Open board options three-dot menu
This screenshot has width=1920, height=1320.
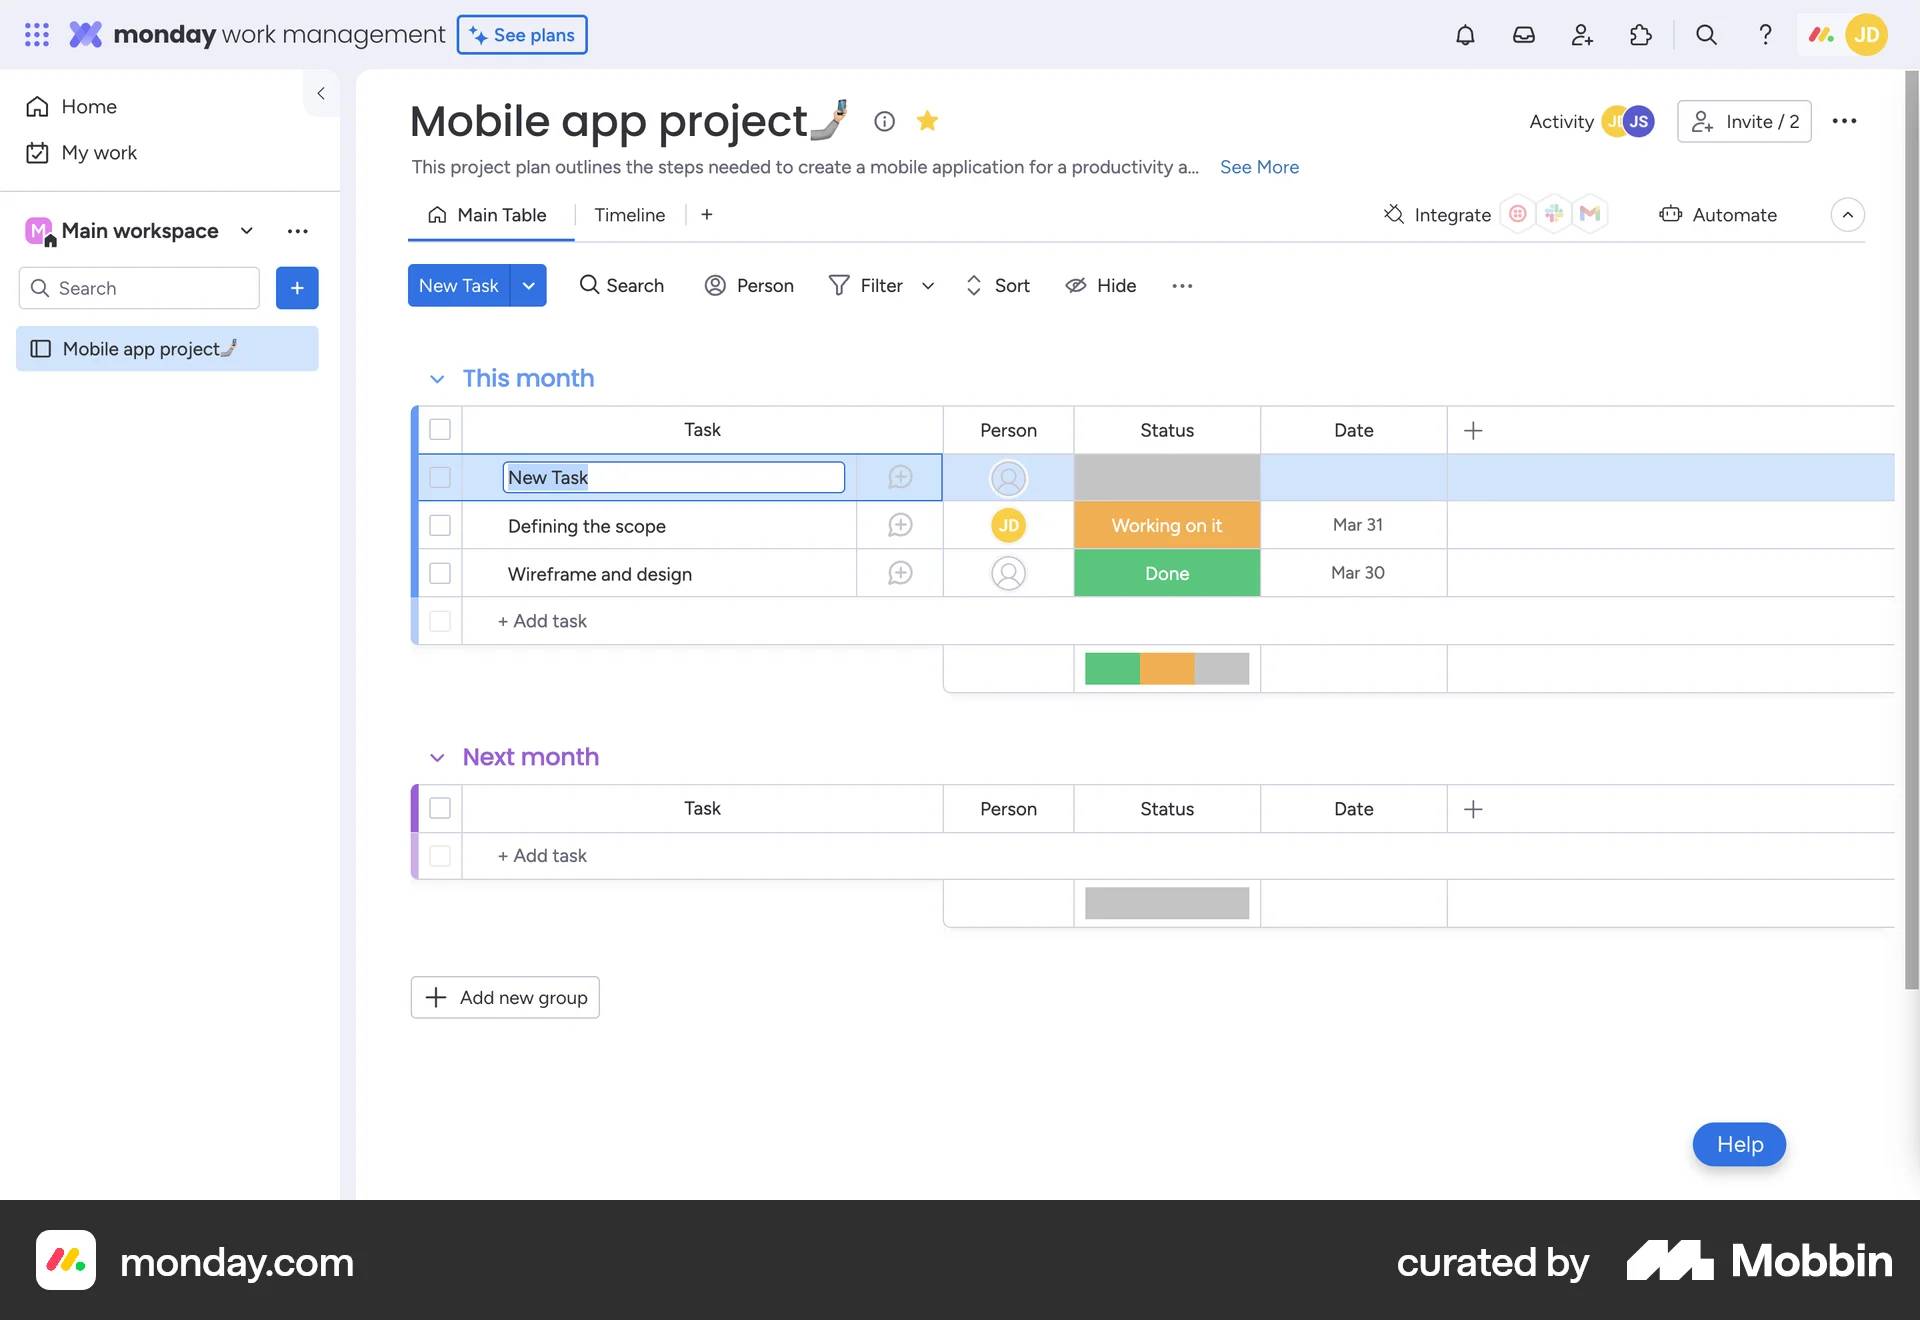tap(1844, 121)
